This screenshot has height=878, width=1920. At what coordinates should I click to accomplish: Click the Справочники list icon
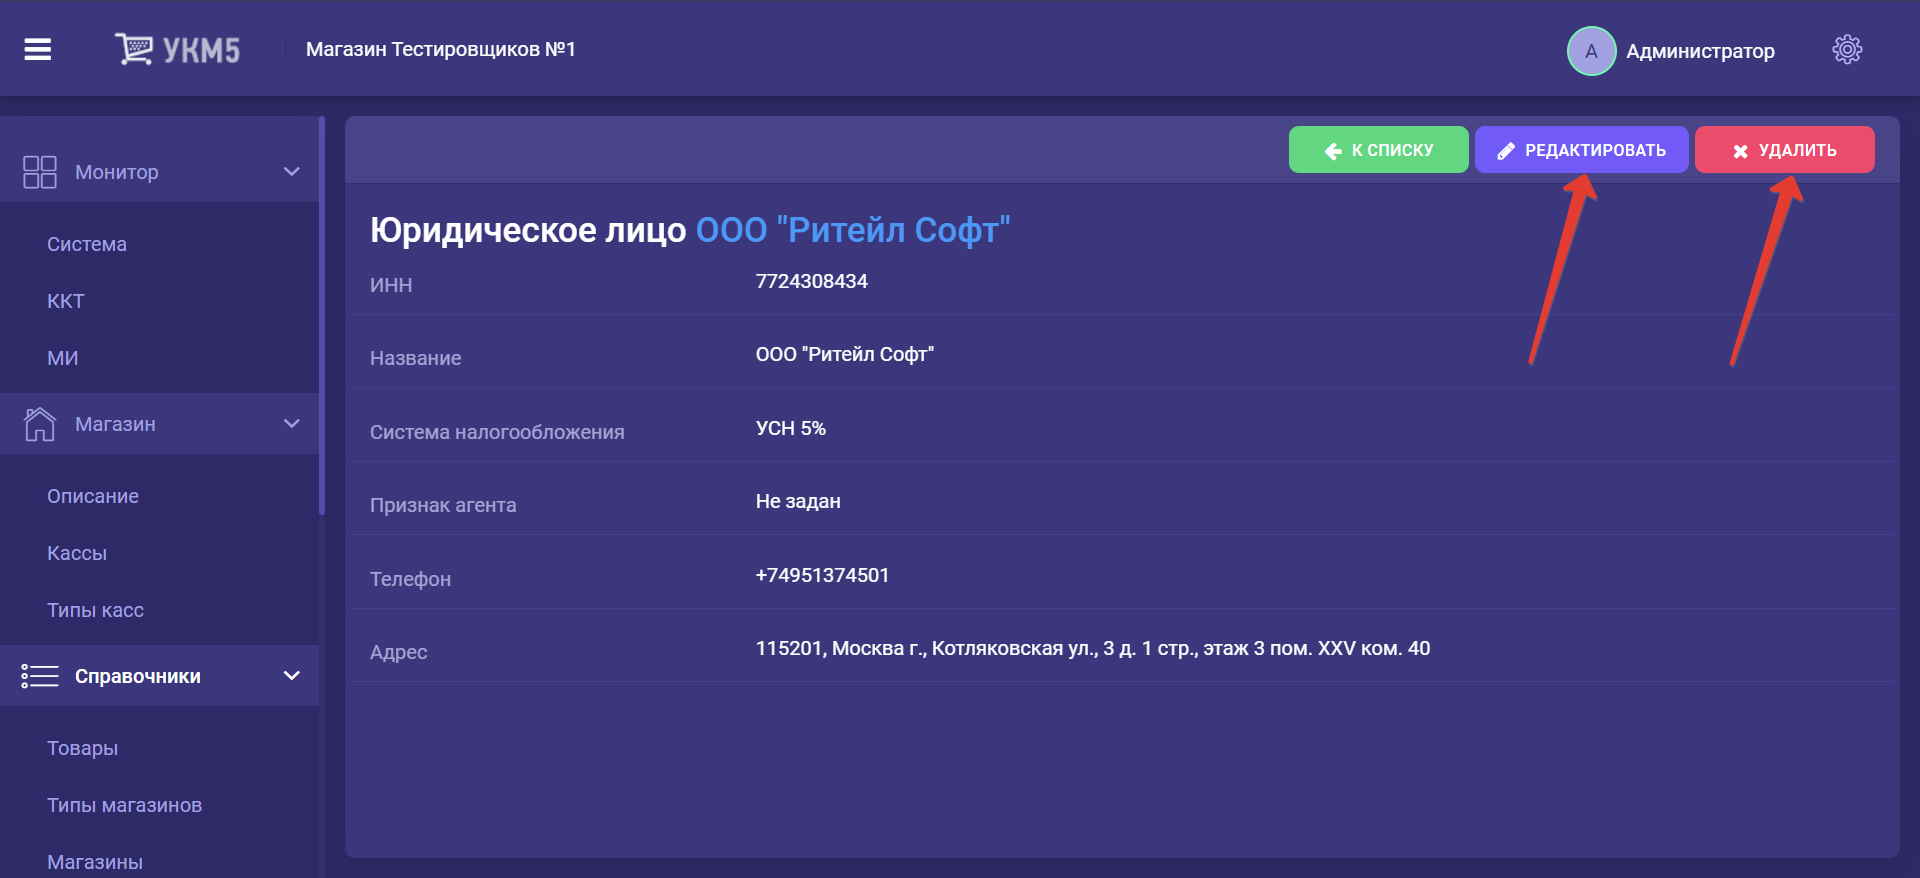click(40, 676)
